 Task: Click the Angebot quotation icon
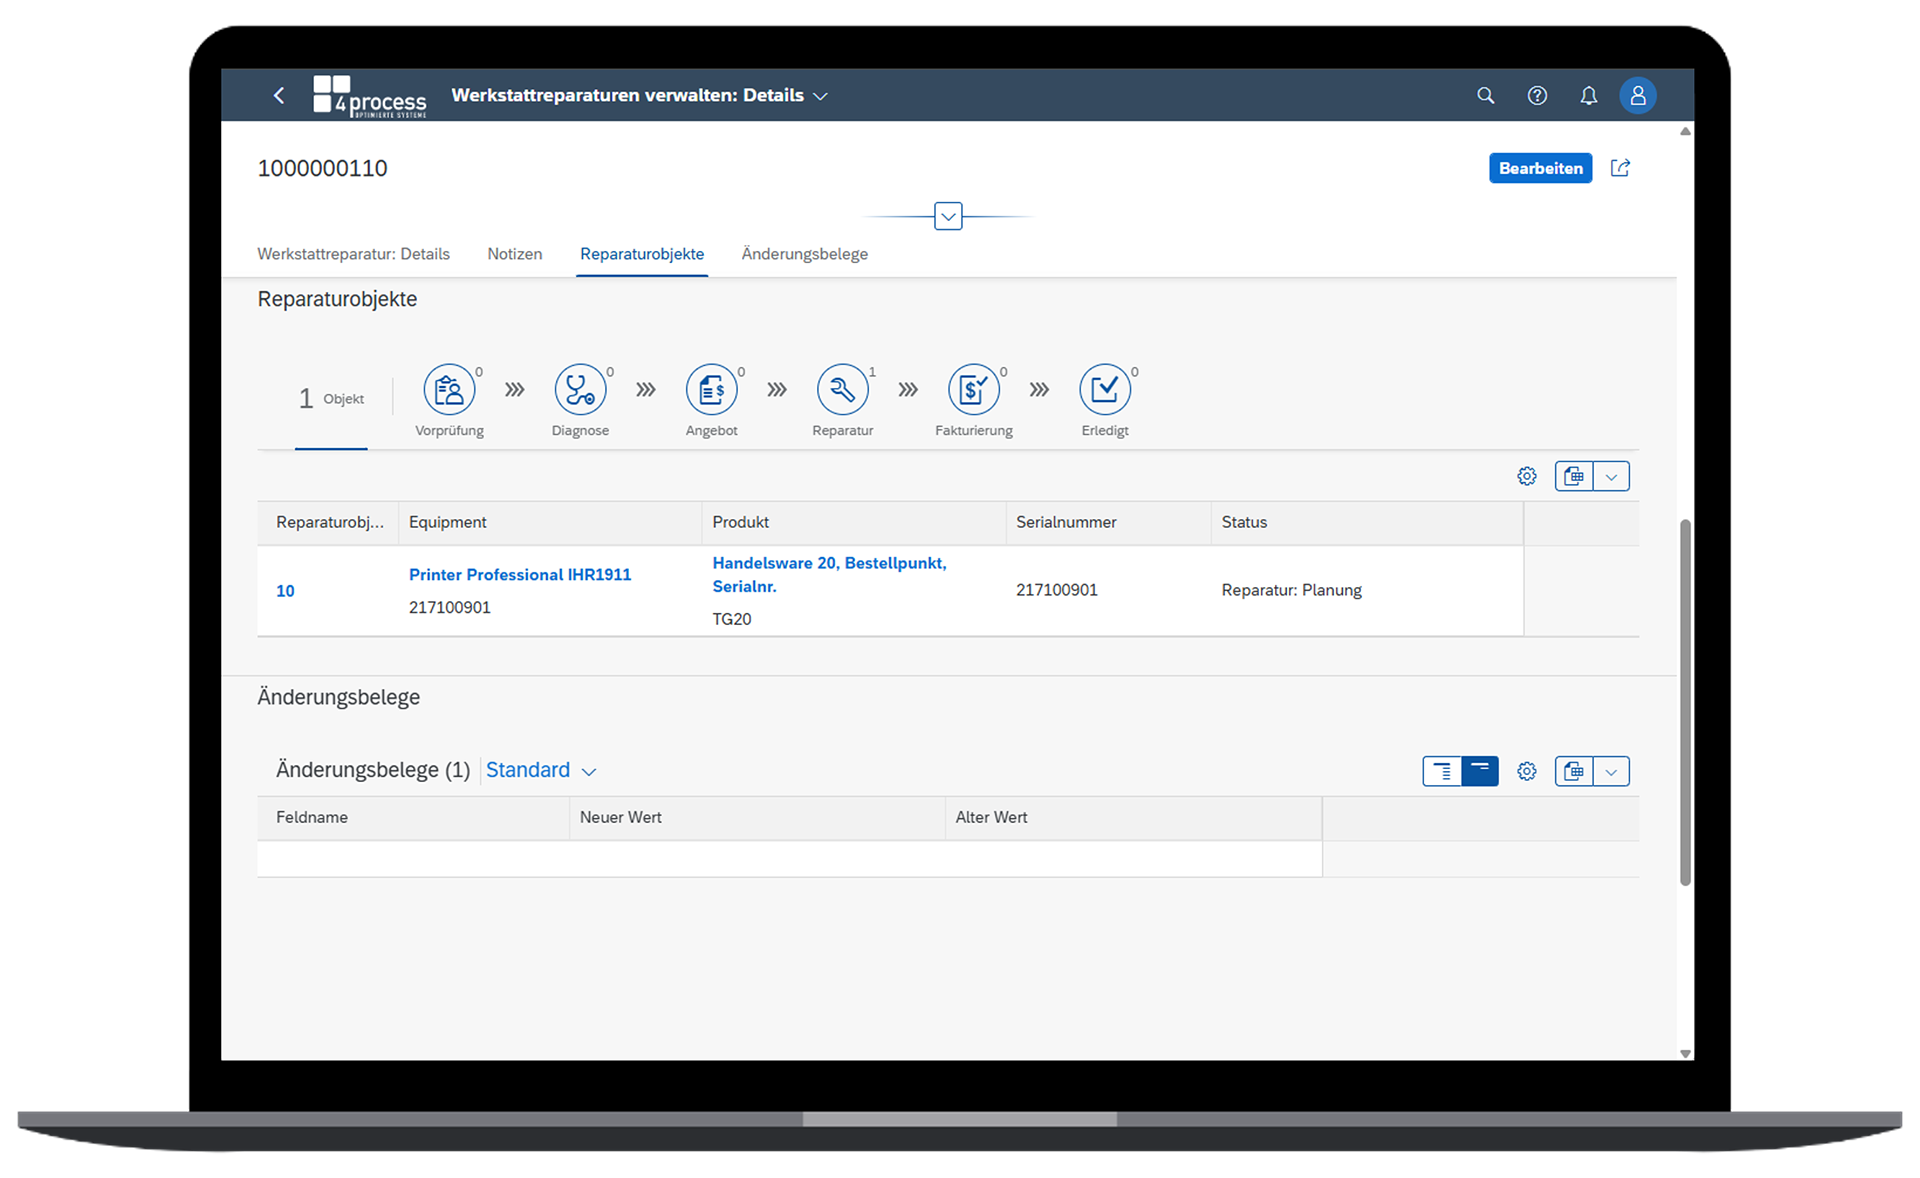tap(711, 389)
